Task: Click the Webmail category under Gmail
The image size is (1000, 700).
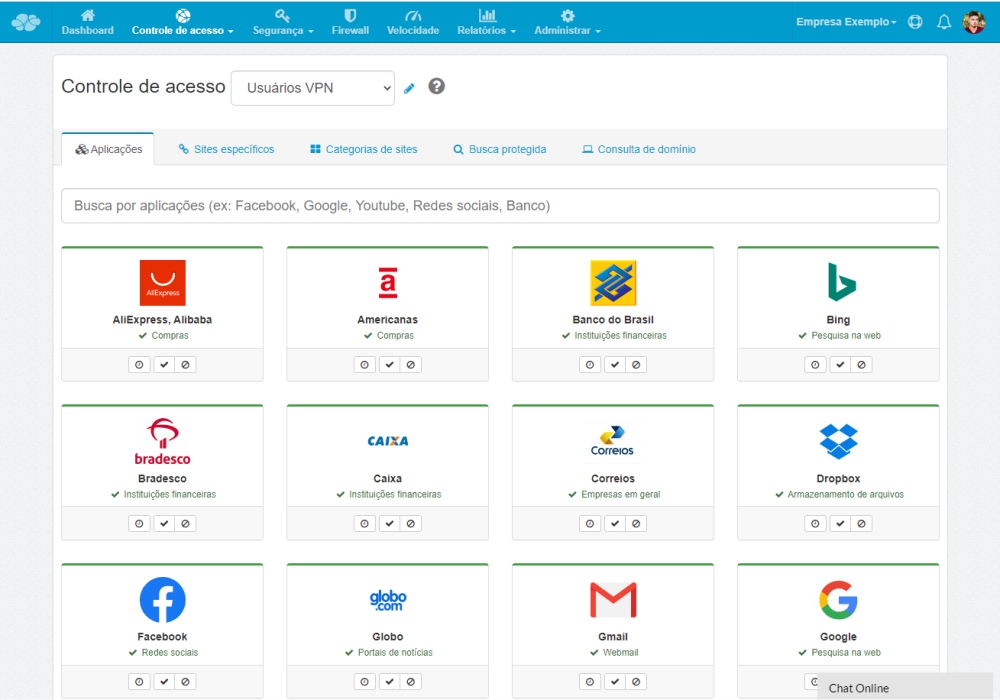Action: 620,652
